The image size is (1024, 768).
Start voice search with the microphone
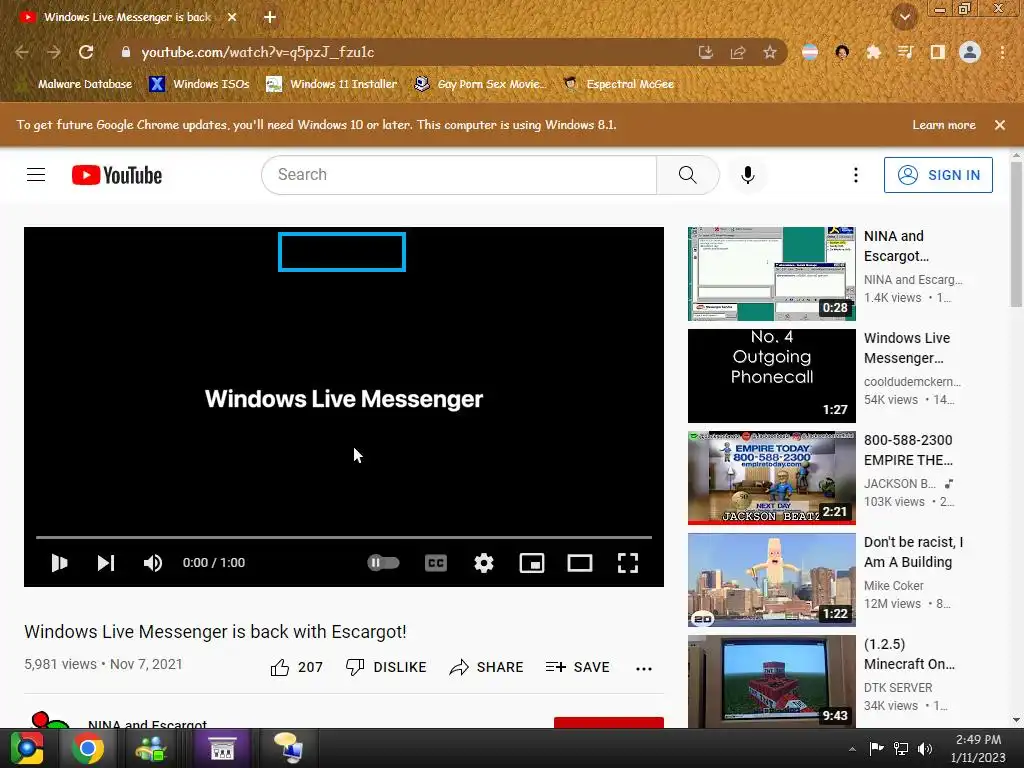pos(748,175)
